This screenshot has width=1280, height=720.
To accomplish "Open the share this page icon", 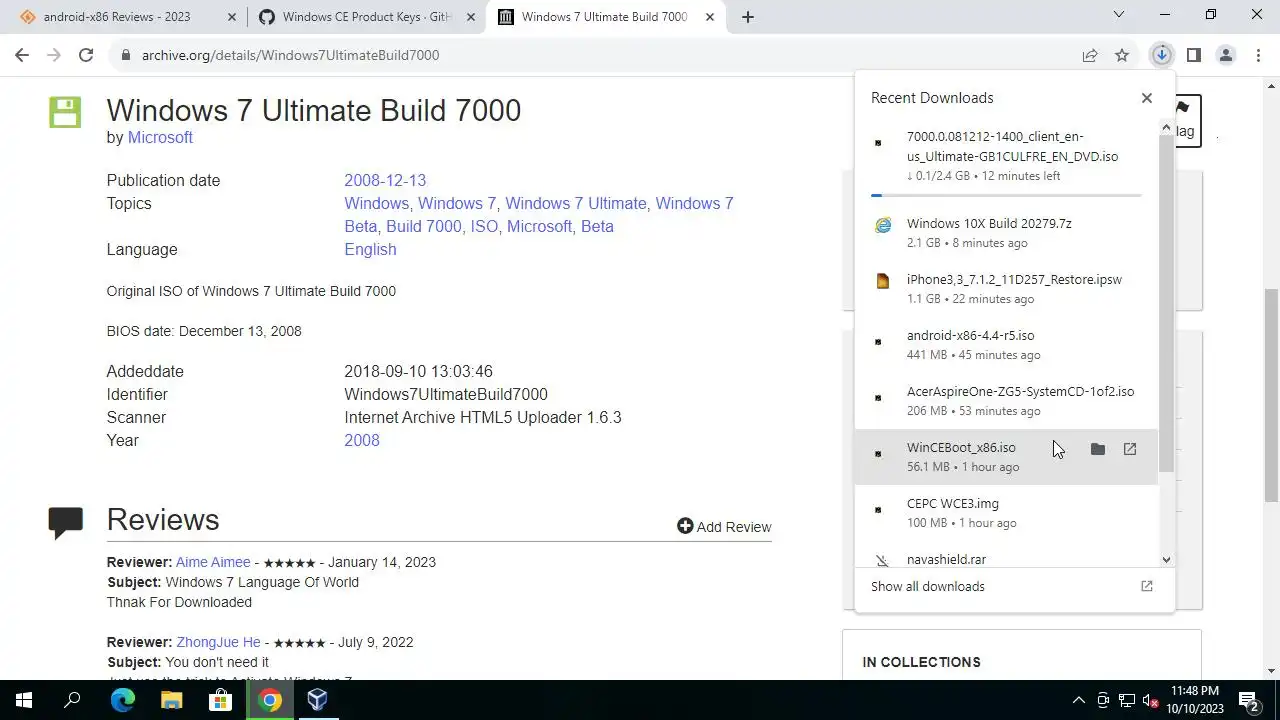I will click(1090, 55).
